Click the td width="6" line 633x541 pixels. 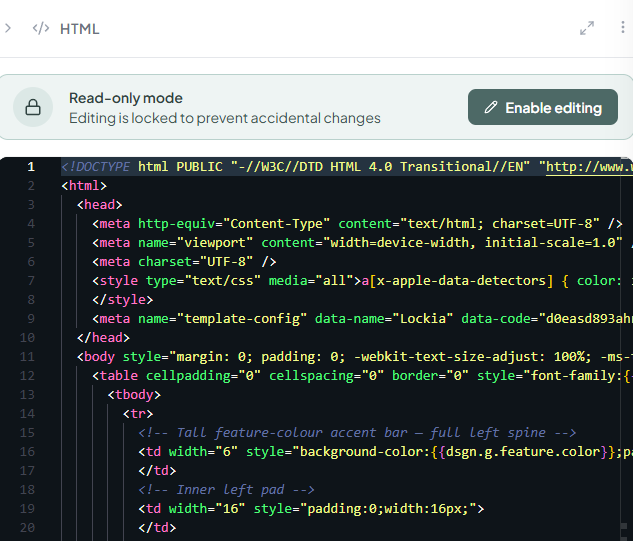point(385,451)
